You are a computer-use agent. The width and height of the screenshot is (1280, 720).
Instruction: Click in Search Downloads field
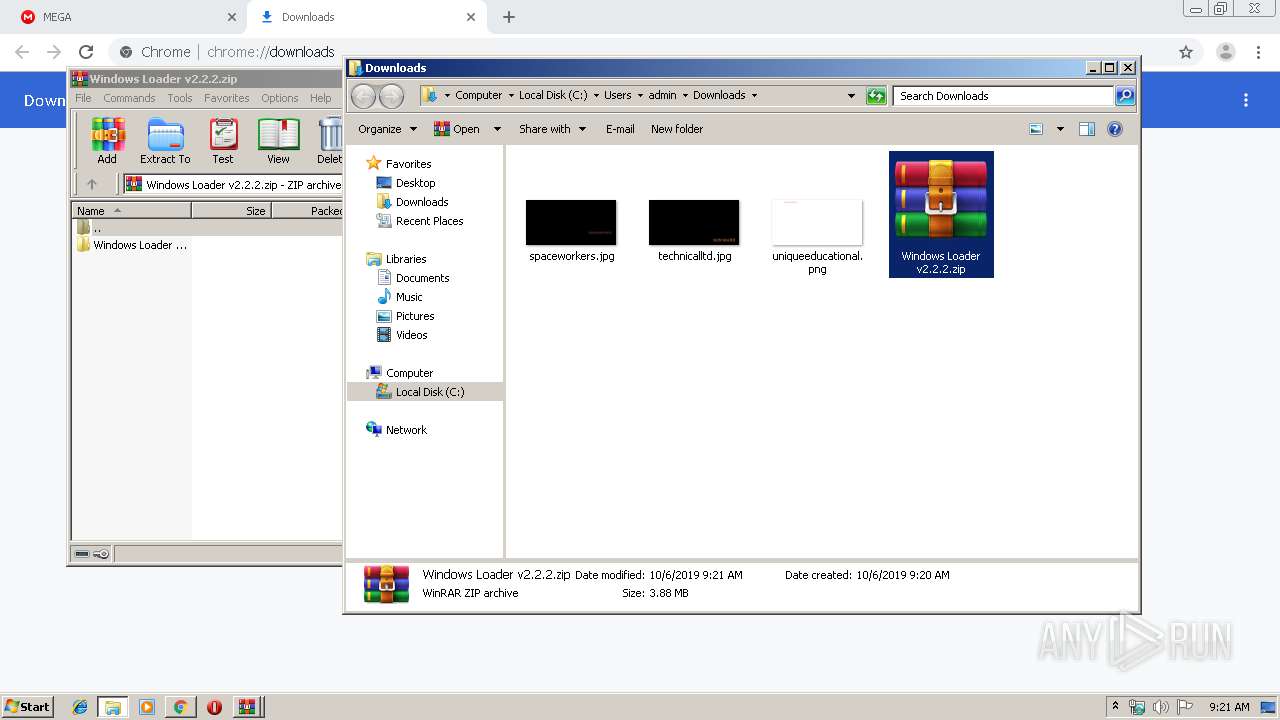[x=1003, y=96]
